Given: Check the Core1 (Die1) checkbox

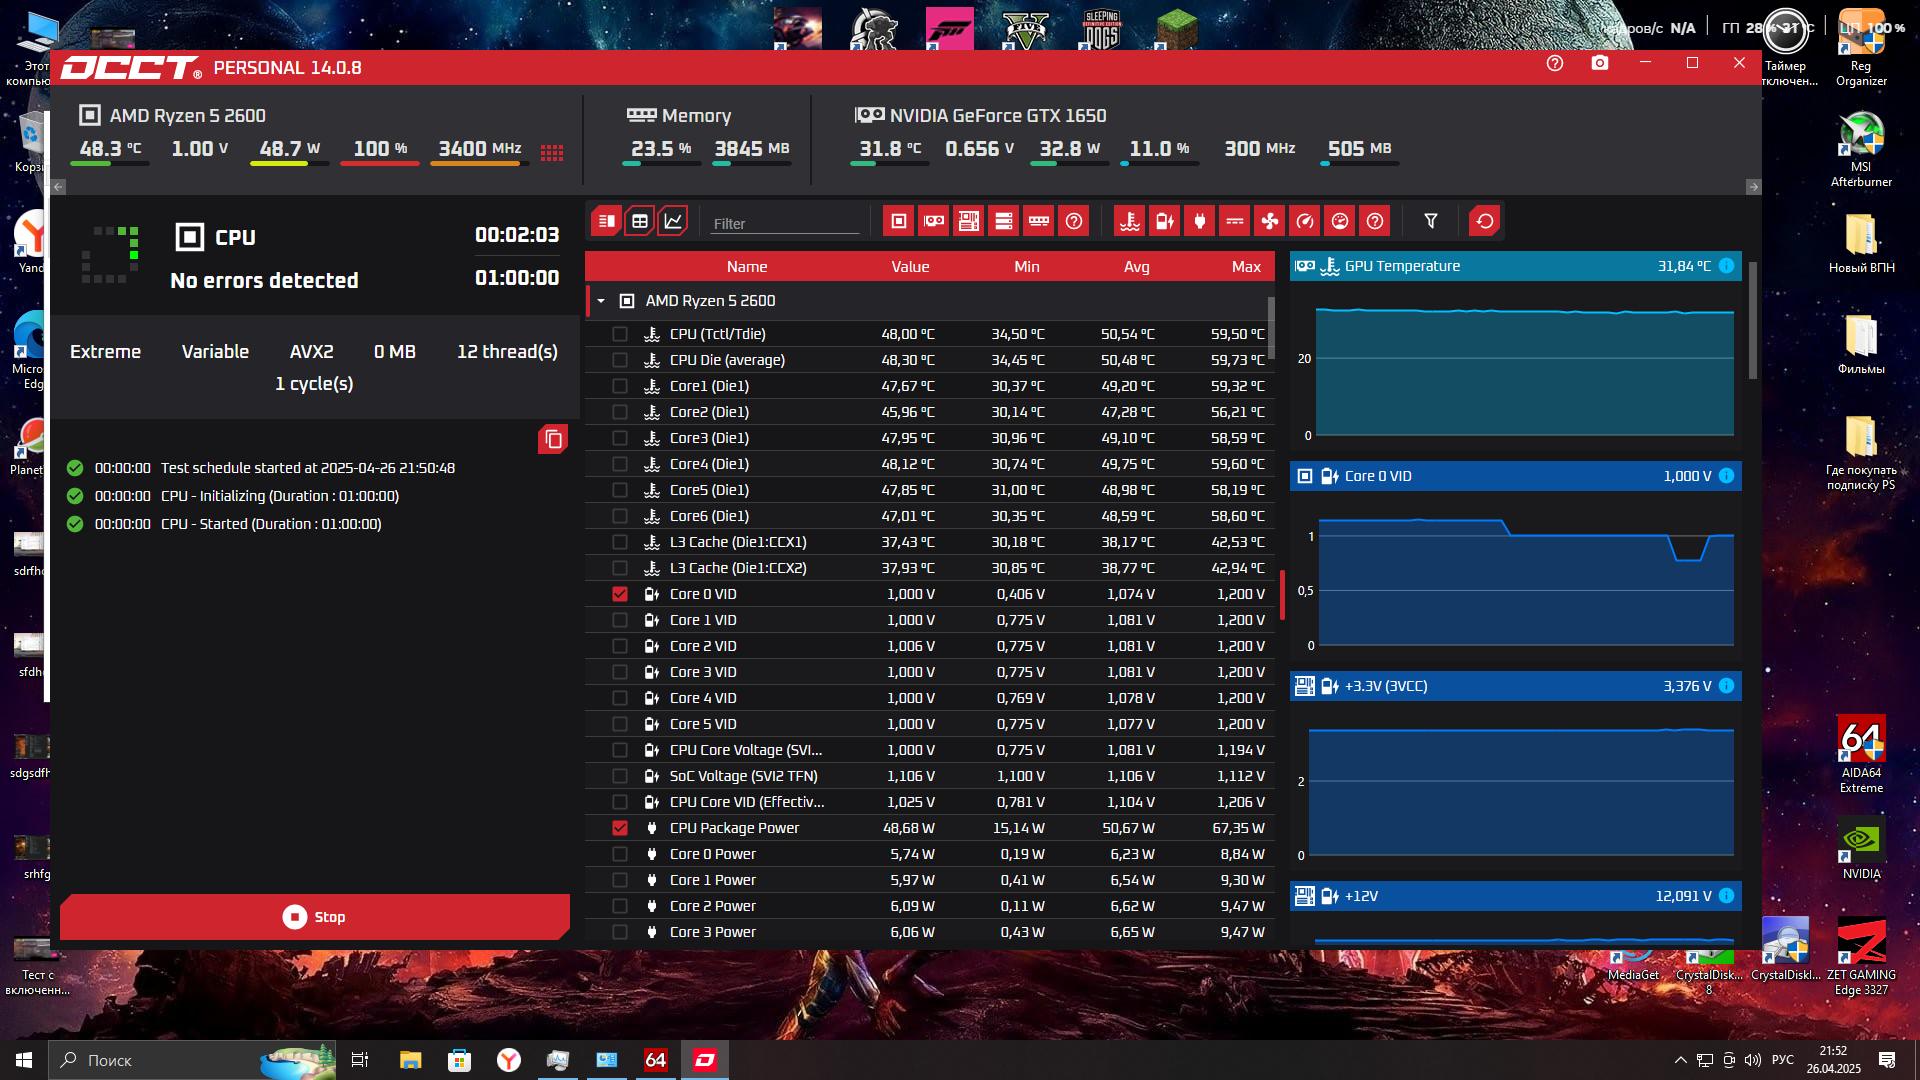Looking at the screenshot, I should tap(620, 386).
